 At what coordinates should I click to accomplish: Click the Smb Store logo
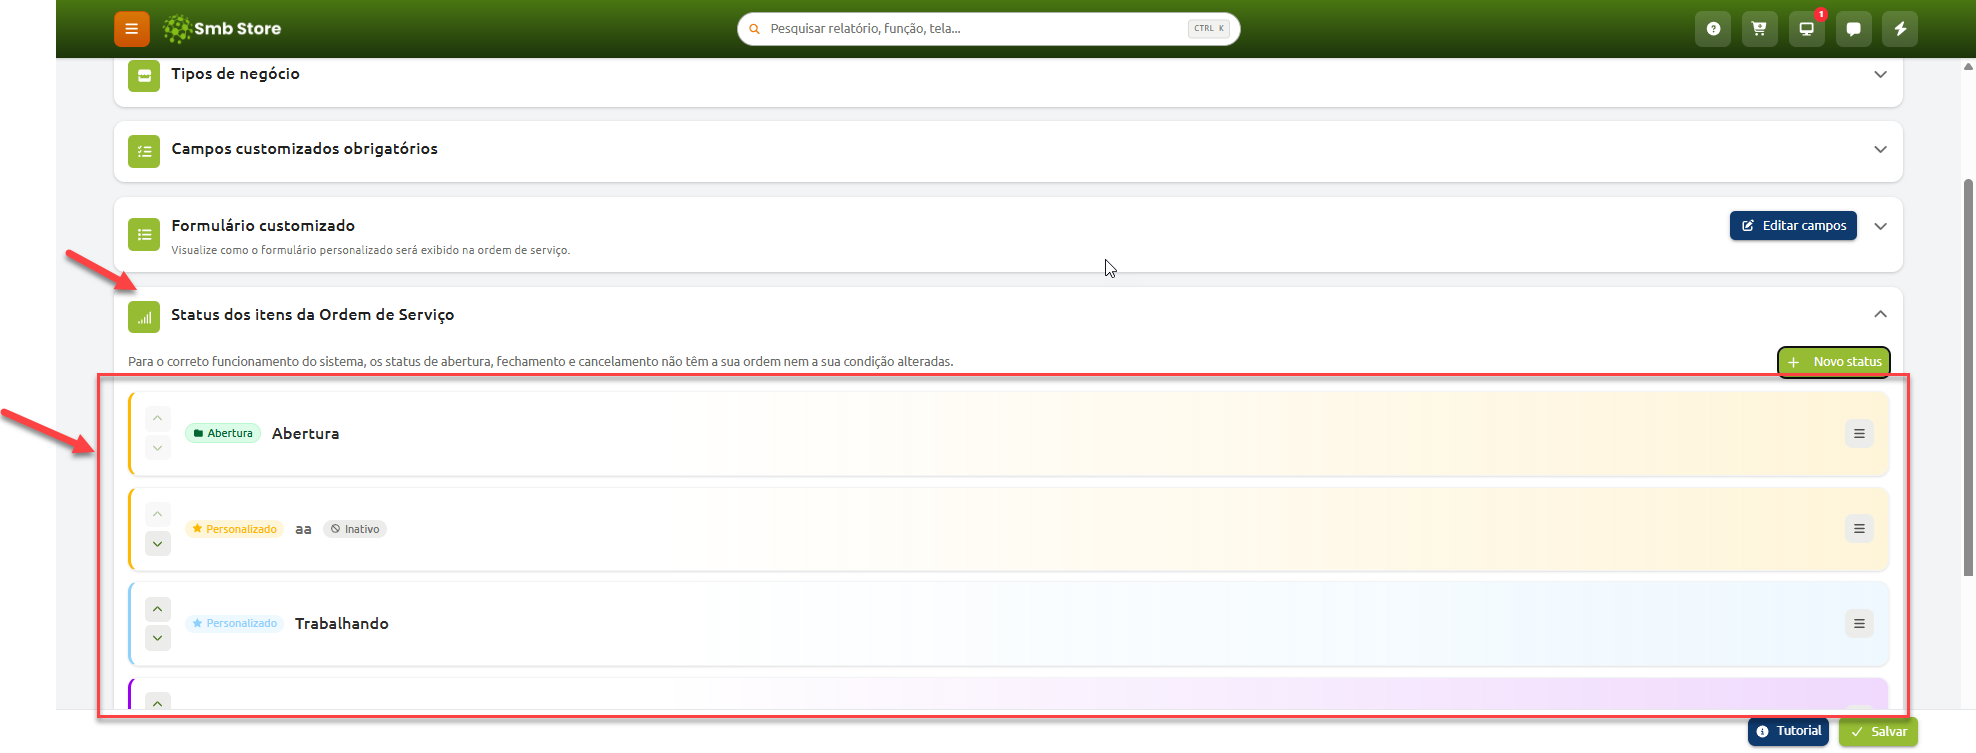point(222,29)
